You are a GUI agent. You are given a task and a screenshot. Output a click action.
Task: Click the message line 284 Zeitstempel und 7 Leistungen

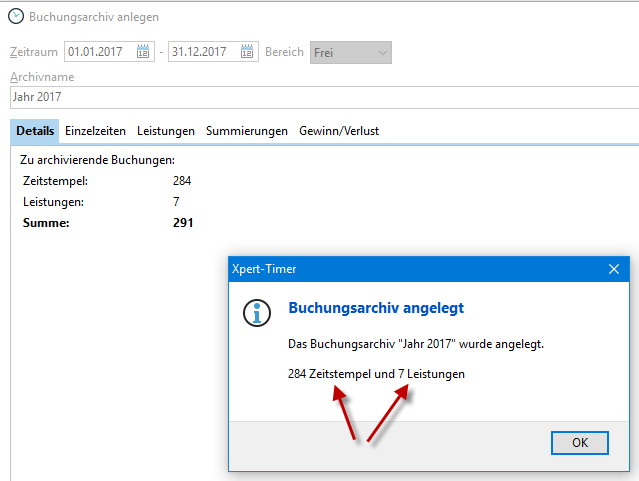pos(376,374)
